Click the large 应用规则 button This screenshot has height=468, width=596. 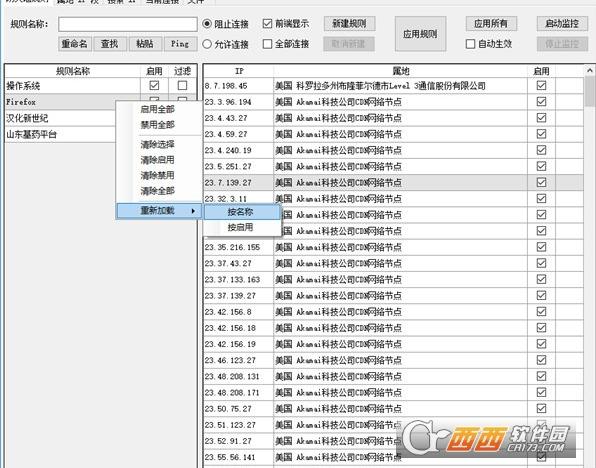click(x=420, y=34)
